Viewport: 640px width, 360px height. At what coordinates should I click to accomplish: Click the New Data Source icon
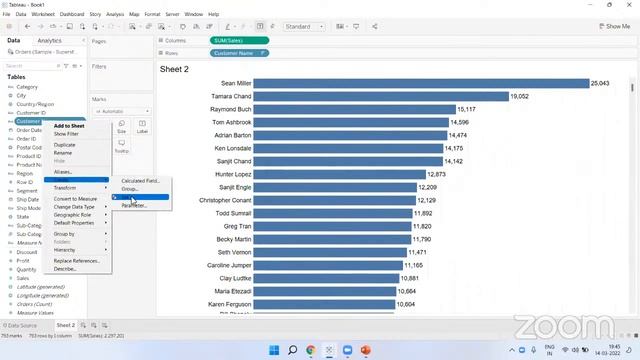pos(82,27)
